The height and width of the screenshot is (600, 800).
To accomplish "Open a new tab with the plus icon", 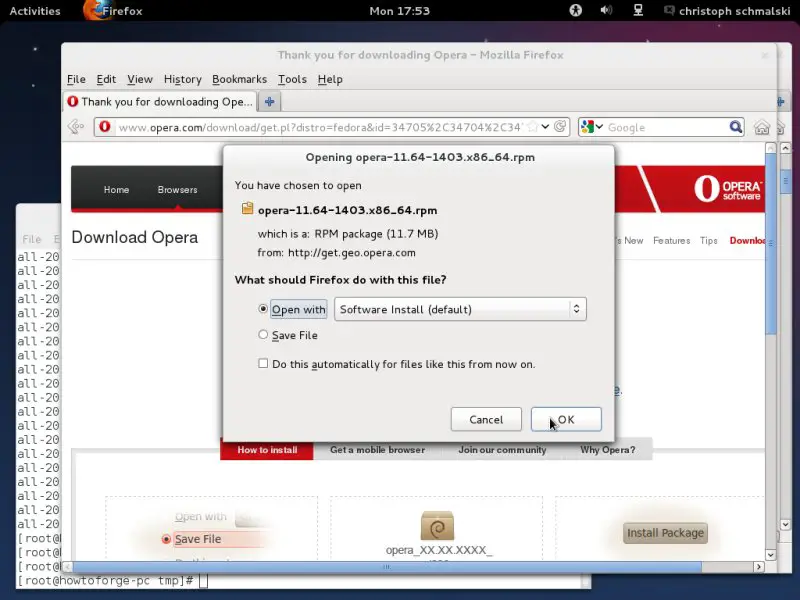I will click(x=269, y=102).
